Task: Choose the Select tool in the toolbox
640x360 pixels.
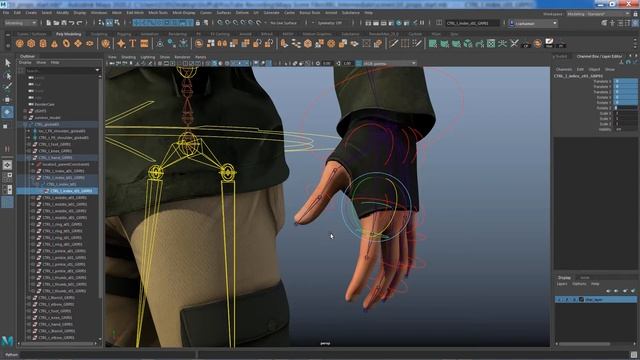Action: [7, 63]
